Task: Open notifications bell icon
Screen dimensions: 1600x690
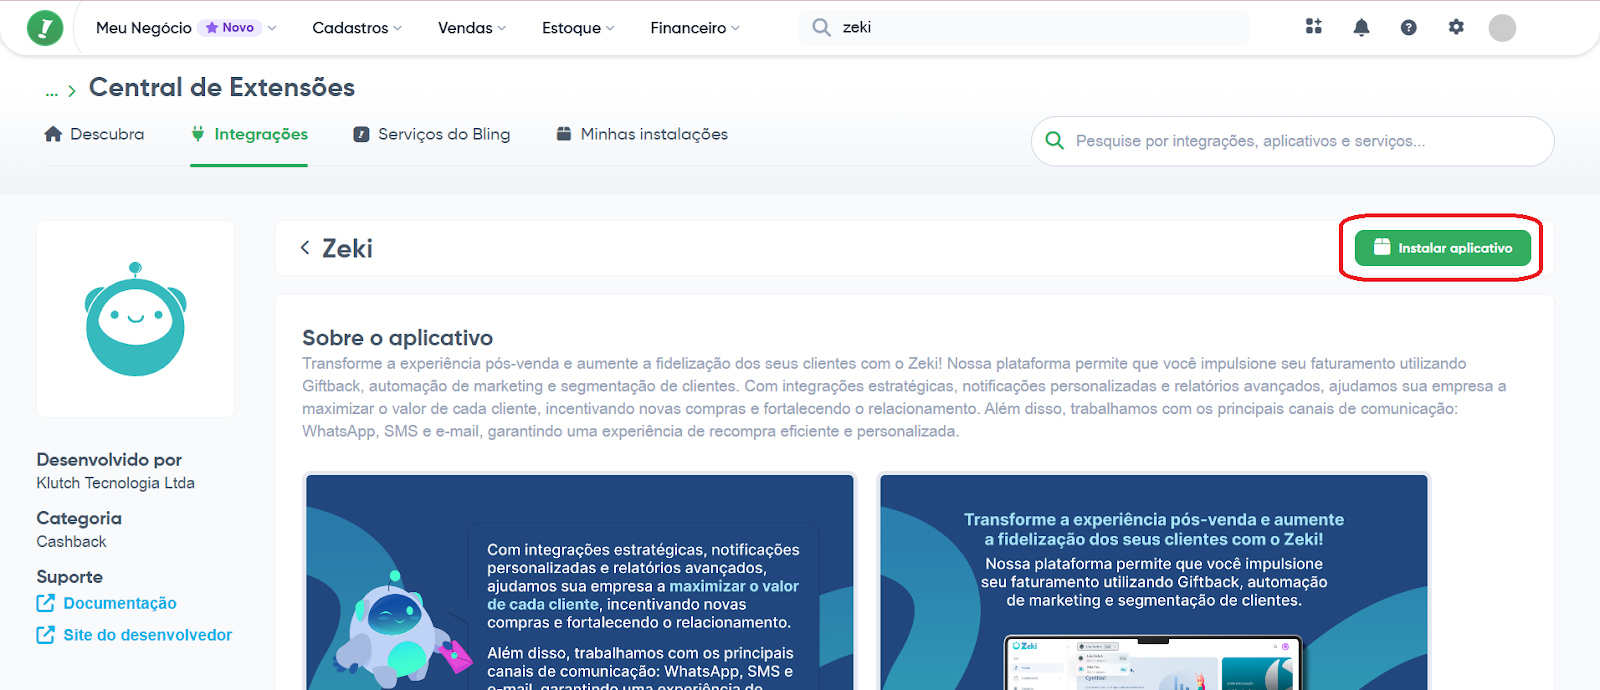Action: (1361, 28)
